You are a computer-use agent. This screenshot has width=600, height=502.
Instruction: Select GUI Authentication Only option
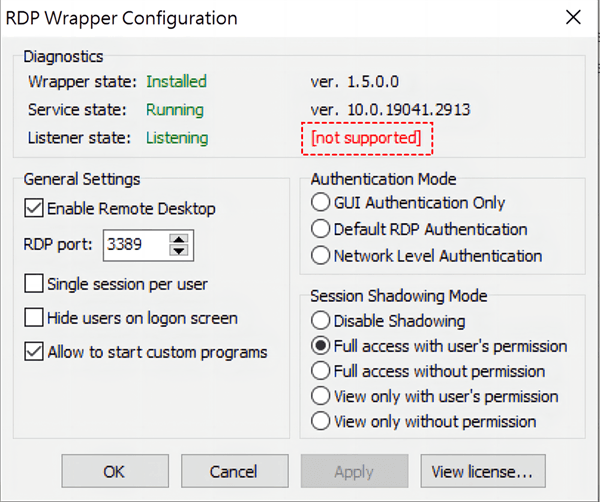pos(321,203)
